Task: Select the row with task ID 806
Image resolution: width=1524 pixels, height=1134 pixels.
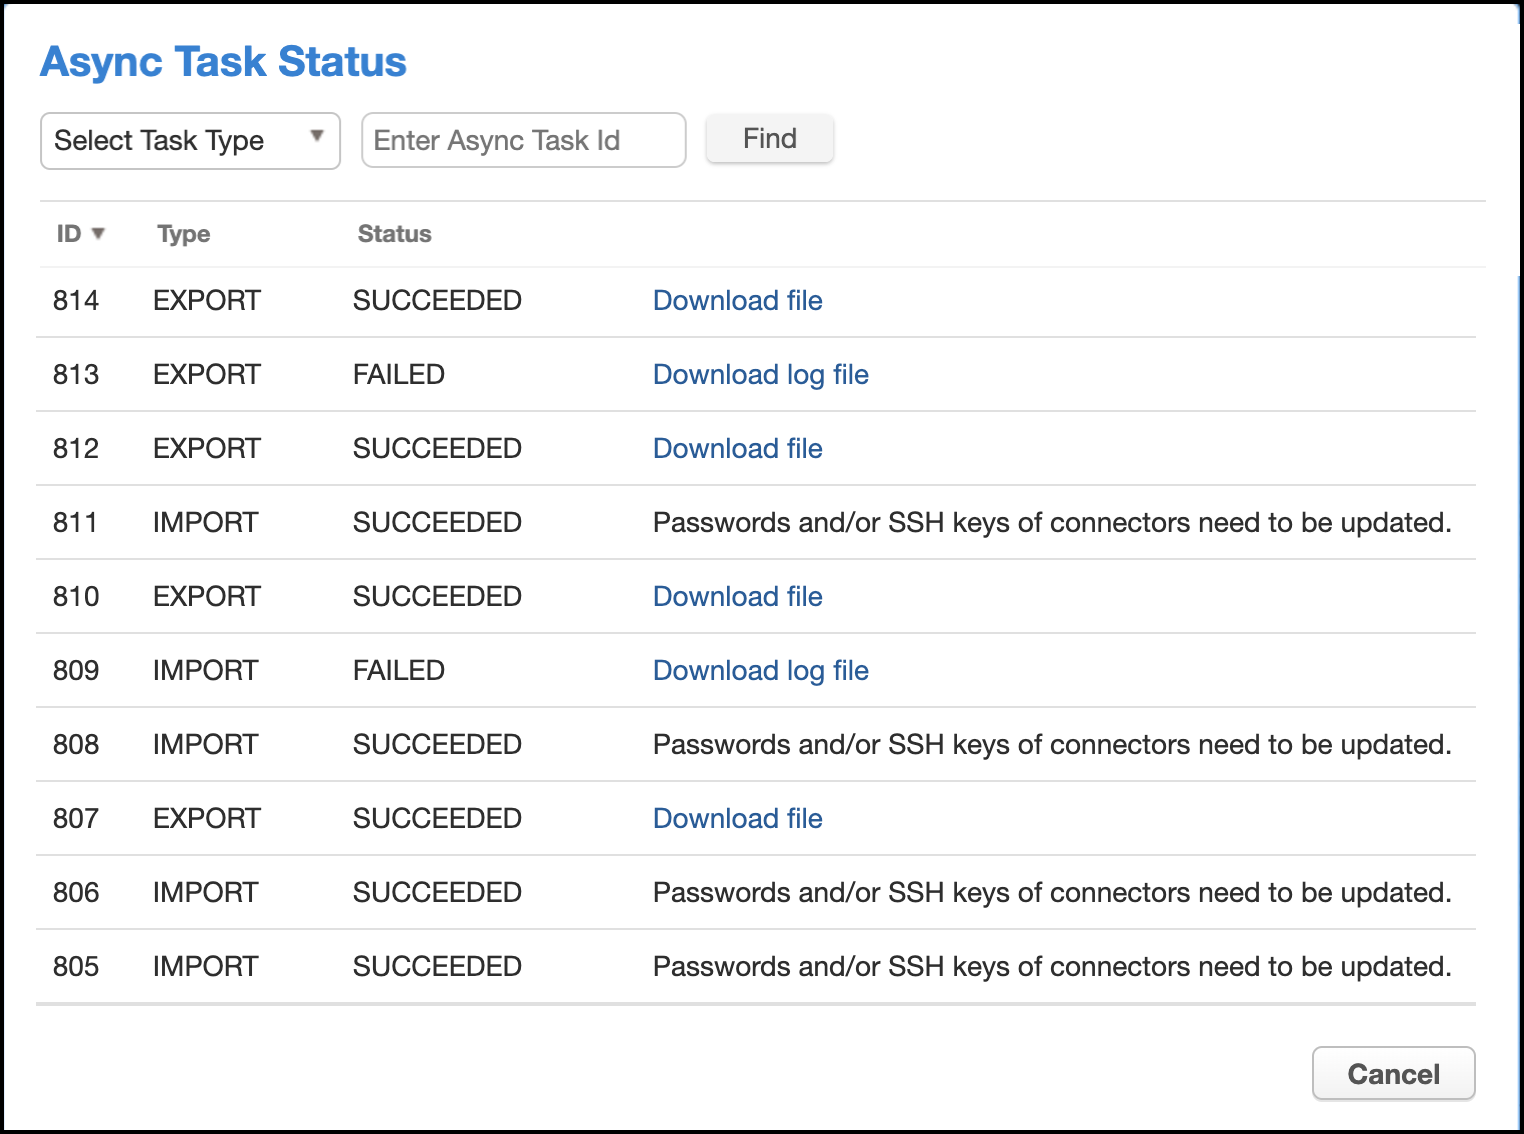Action: pos(76,893)
